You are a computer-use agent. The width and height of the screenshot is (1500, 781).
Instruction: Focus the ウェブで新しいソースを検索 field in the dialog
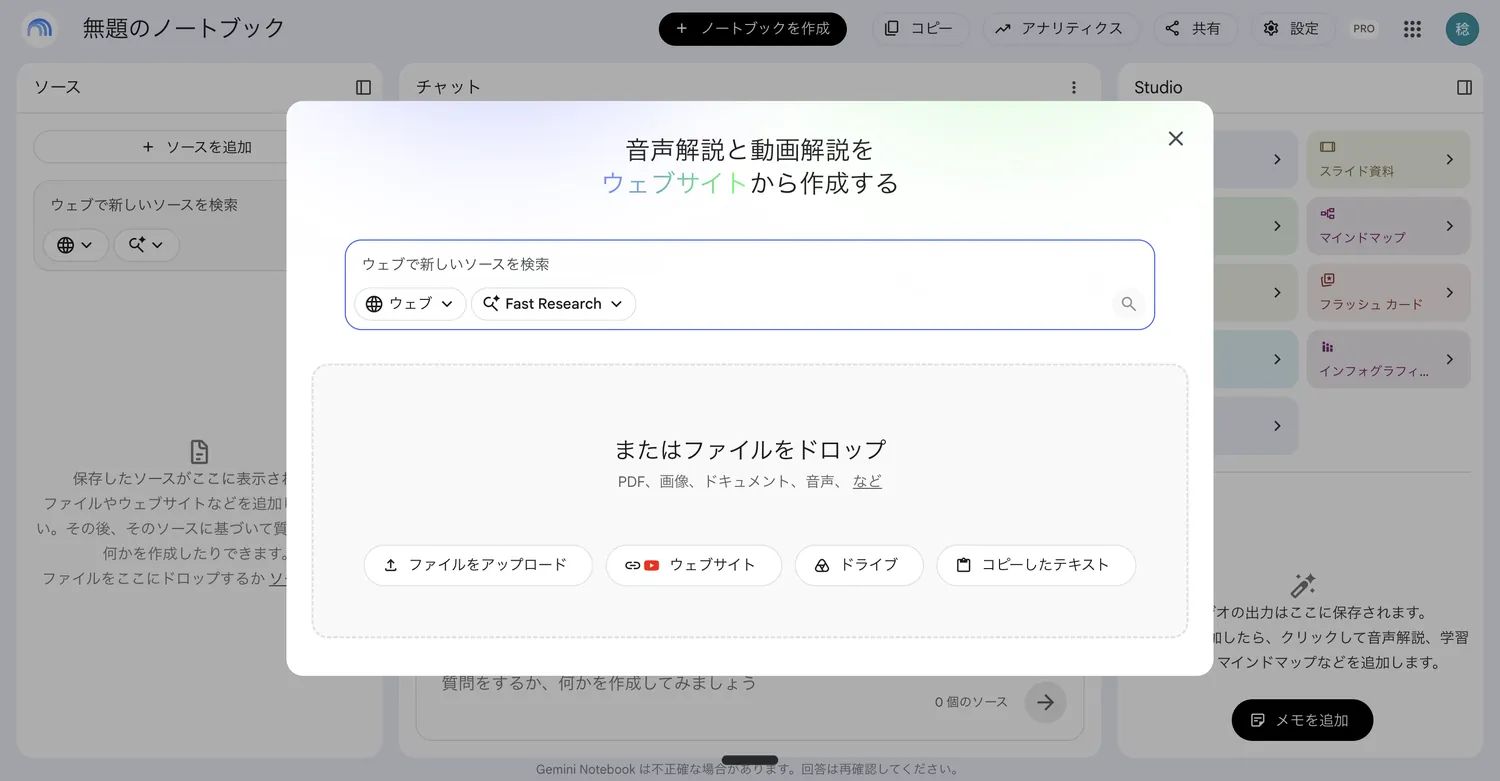pyautogui.click(x=750, y=265)
